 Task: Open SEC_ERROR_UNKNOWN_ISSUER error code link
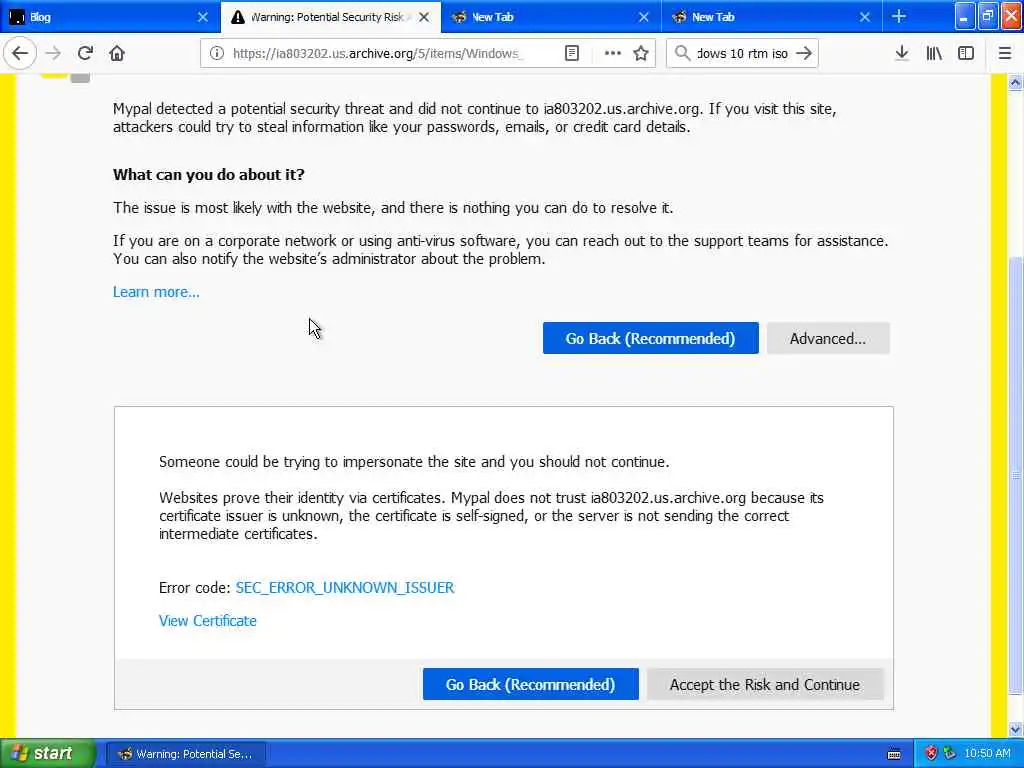pyautogui.click(x=345, y=588)
